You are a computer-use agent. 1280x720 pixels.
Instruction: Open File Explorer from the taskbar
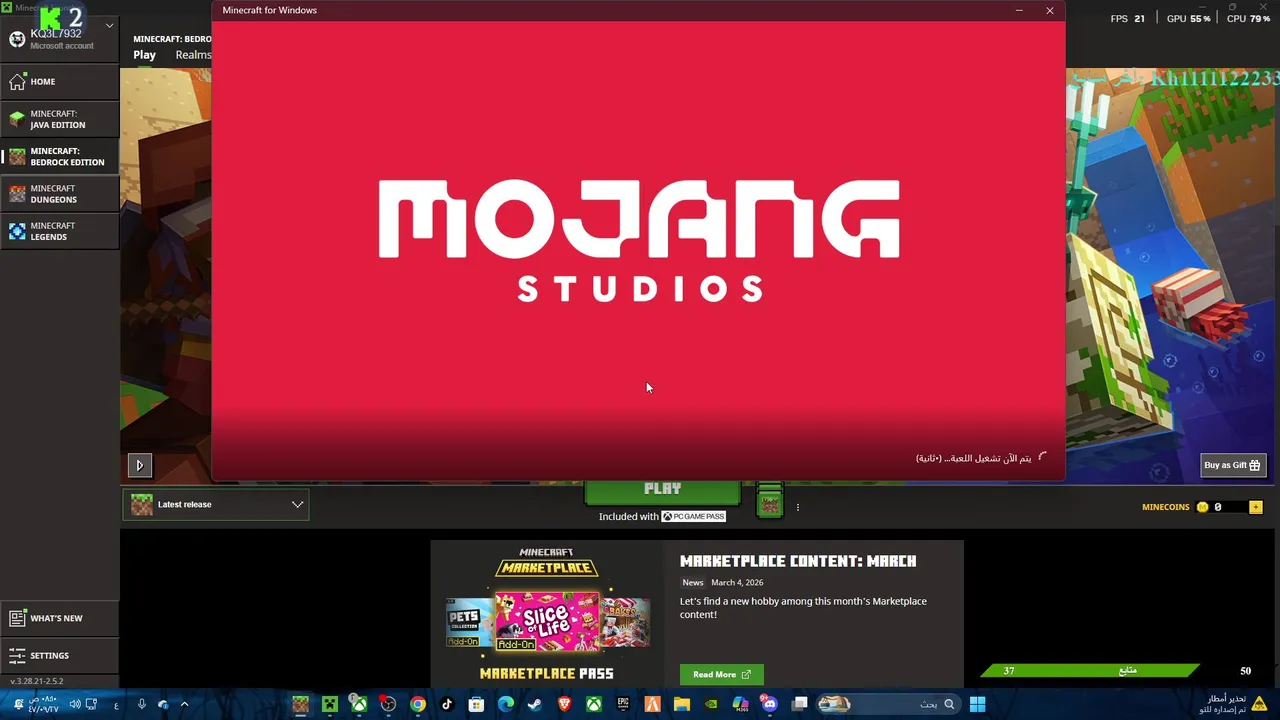click(682, 704)
